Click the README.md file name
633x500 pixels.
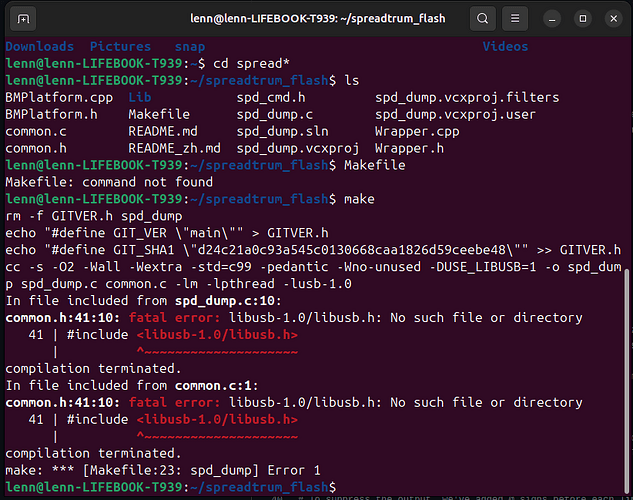point(163,131)
